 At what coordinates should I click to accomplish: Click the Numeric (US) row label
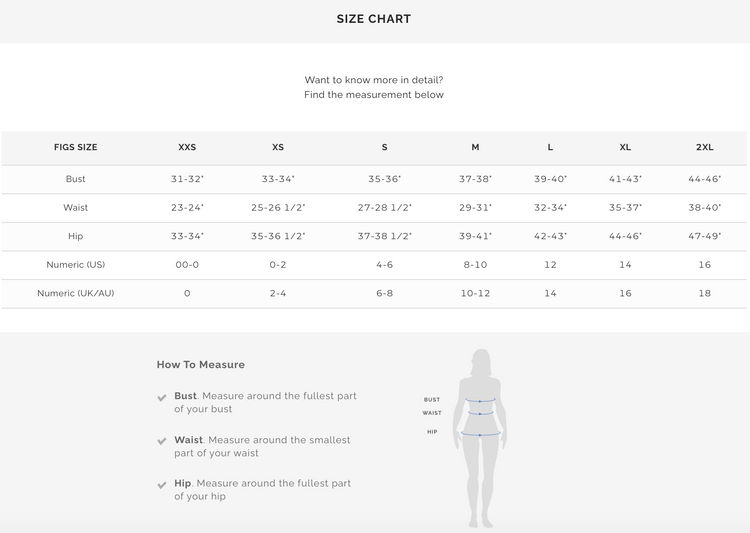pos(76,265)
